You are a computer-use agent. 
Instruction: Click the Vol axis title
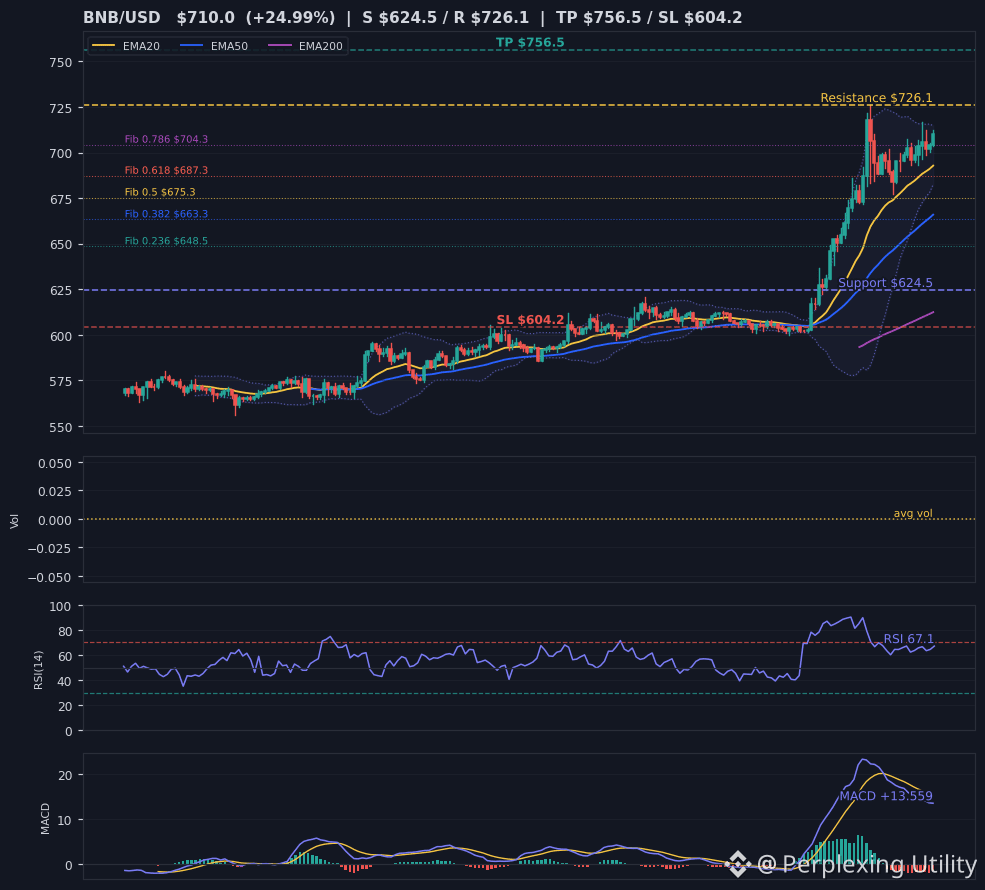coord(14,521)
